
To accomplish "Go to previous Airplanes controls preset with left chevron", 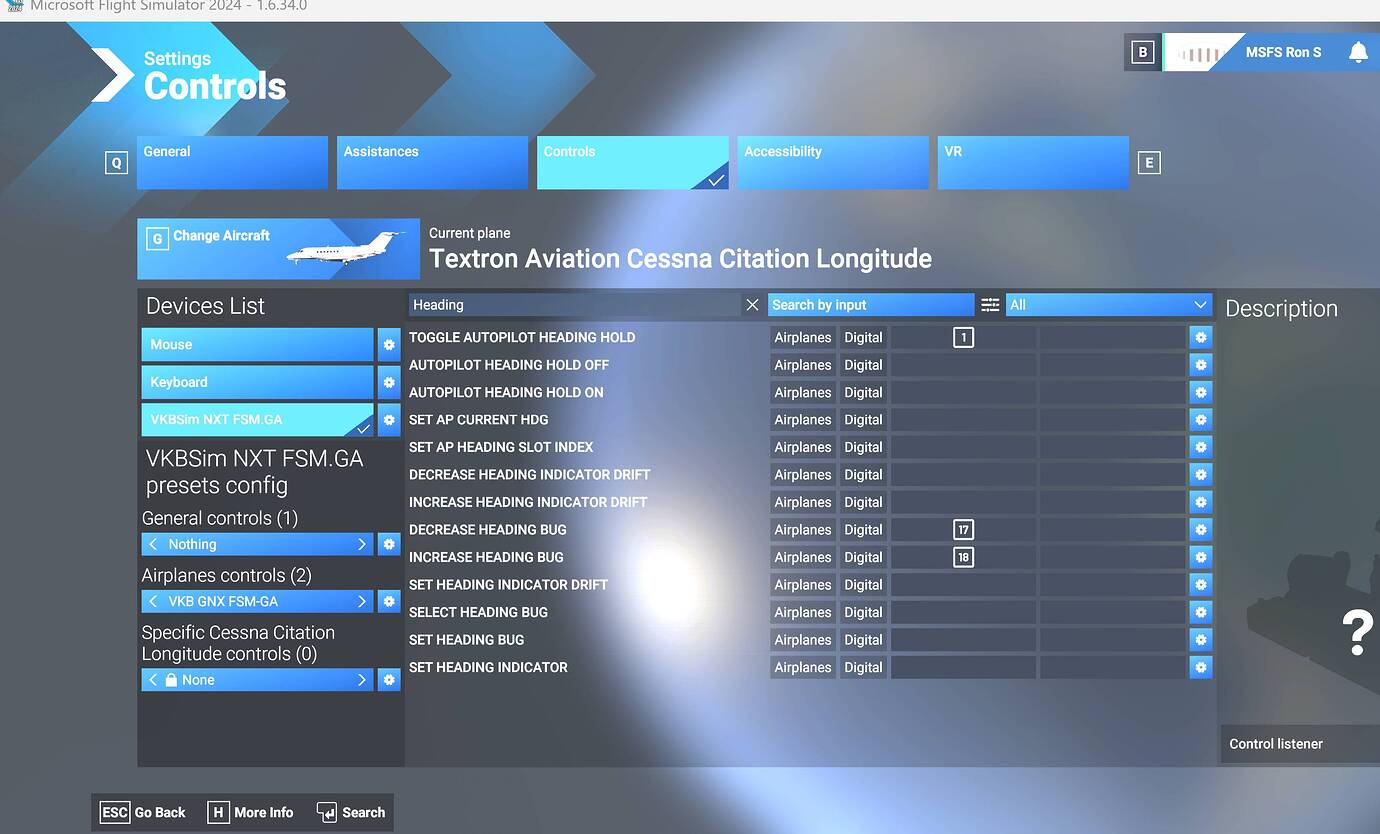I will coord(153,602).
